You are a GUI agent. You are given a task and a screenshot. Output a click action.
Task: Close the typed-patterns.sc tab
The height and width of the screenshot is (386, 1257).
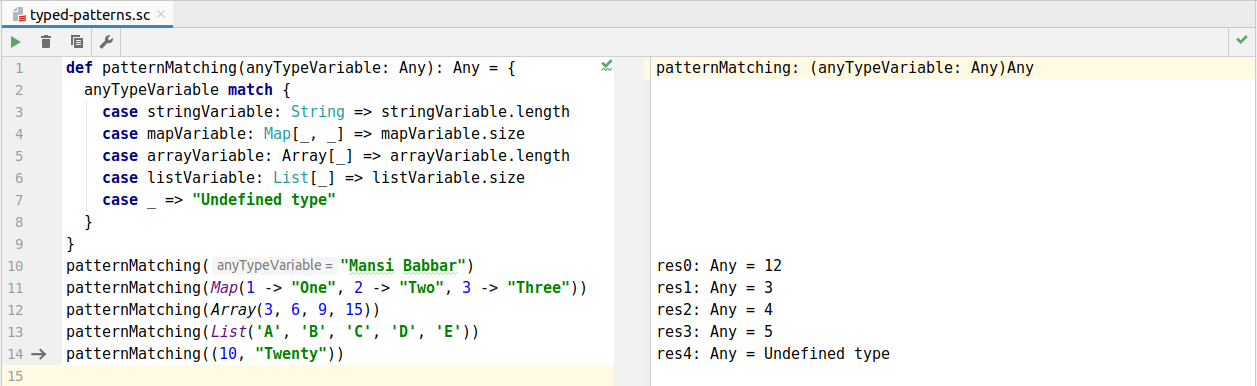pos(162,14)
